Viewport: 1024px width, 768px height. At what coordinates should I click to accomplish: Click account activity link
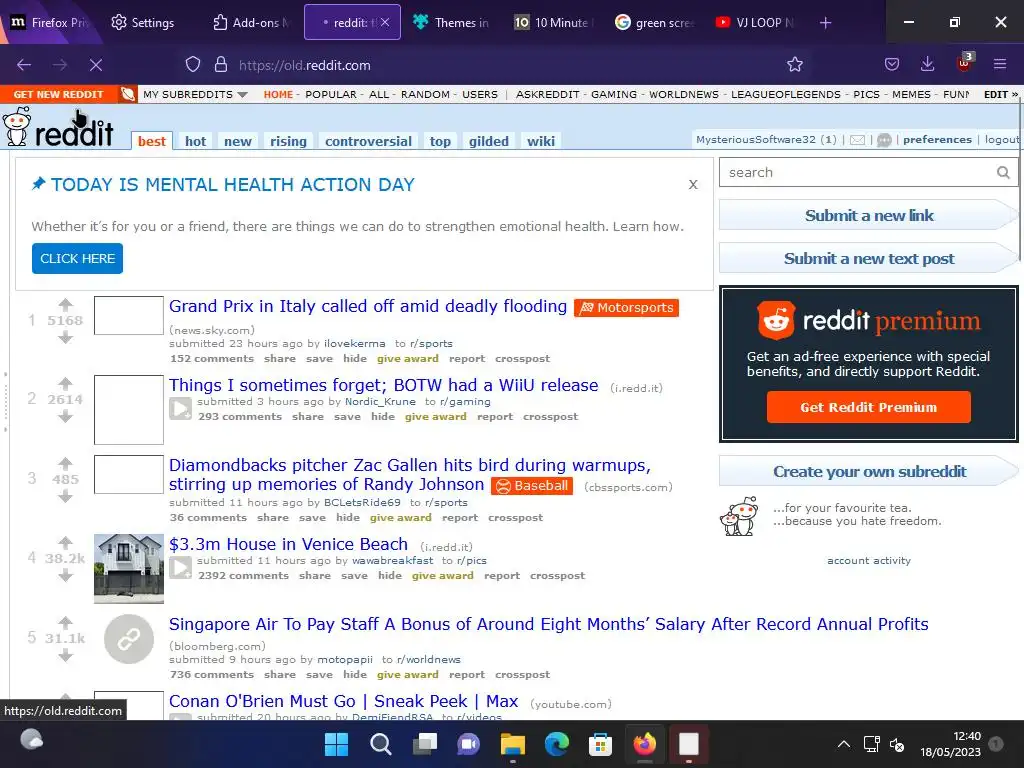[x=869, y=560]
